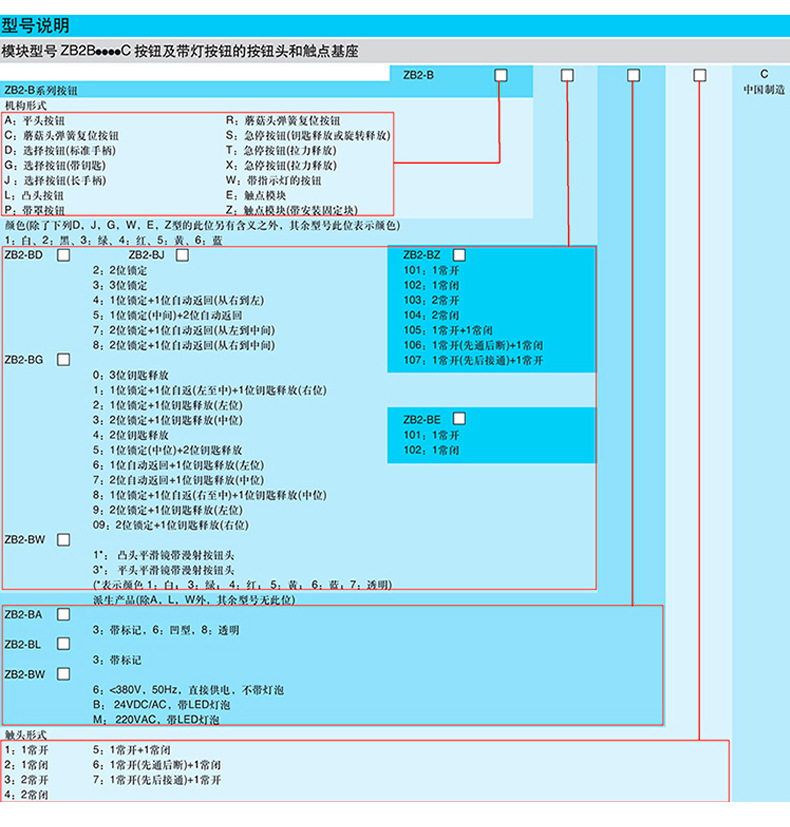The height and width of the screenshot is (827, 790).
Task: Tick the ZB2-BG checkbox
Action: (x=64, y=358)
